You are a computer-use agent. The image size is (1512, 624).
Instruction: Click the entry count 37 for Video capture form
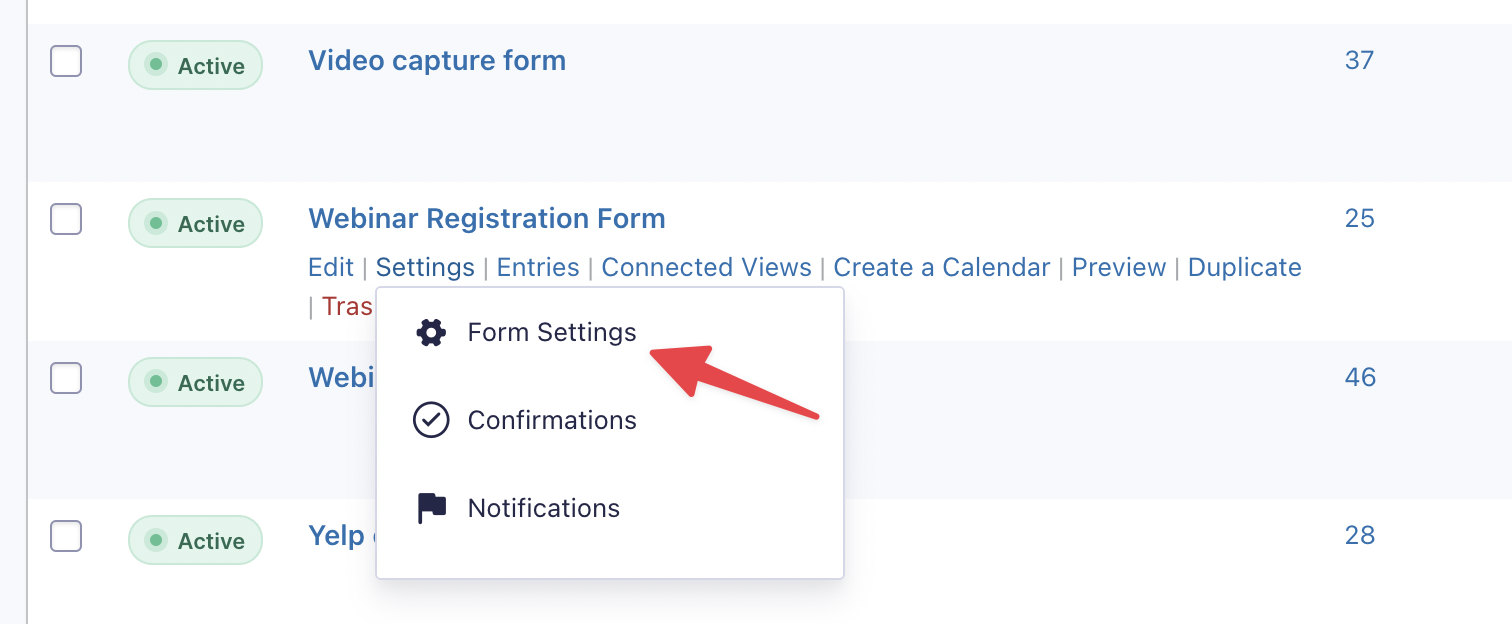click(x=1360, y=60)
